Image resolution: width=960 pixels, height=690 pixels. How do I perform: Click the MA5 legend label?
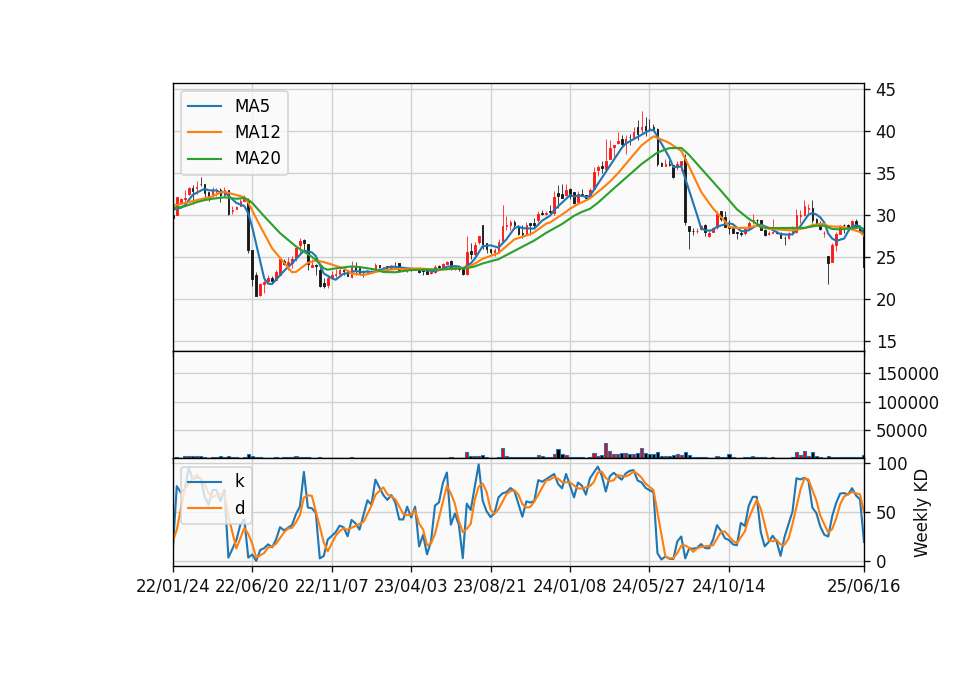click(252, 106)
